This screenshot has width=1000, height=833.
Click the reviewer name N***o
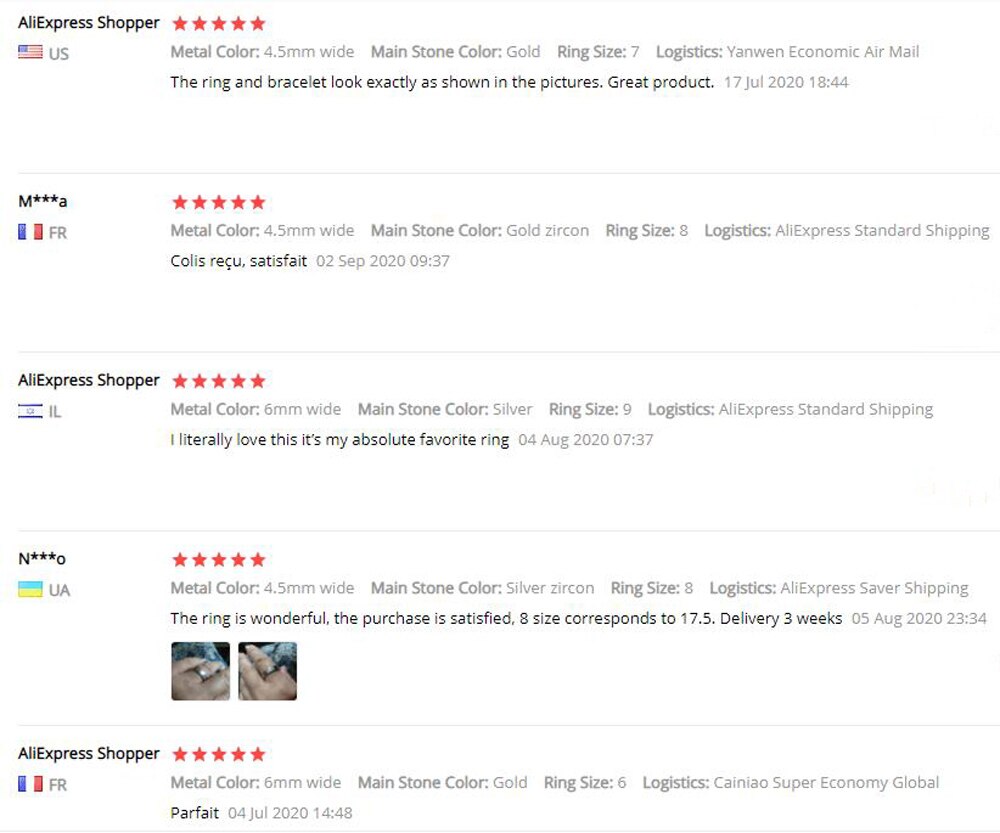click(x=42, y=558)
